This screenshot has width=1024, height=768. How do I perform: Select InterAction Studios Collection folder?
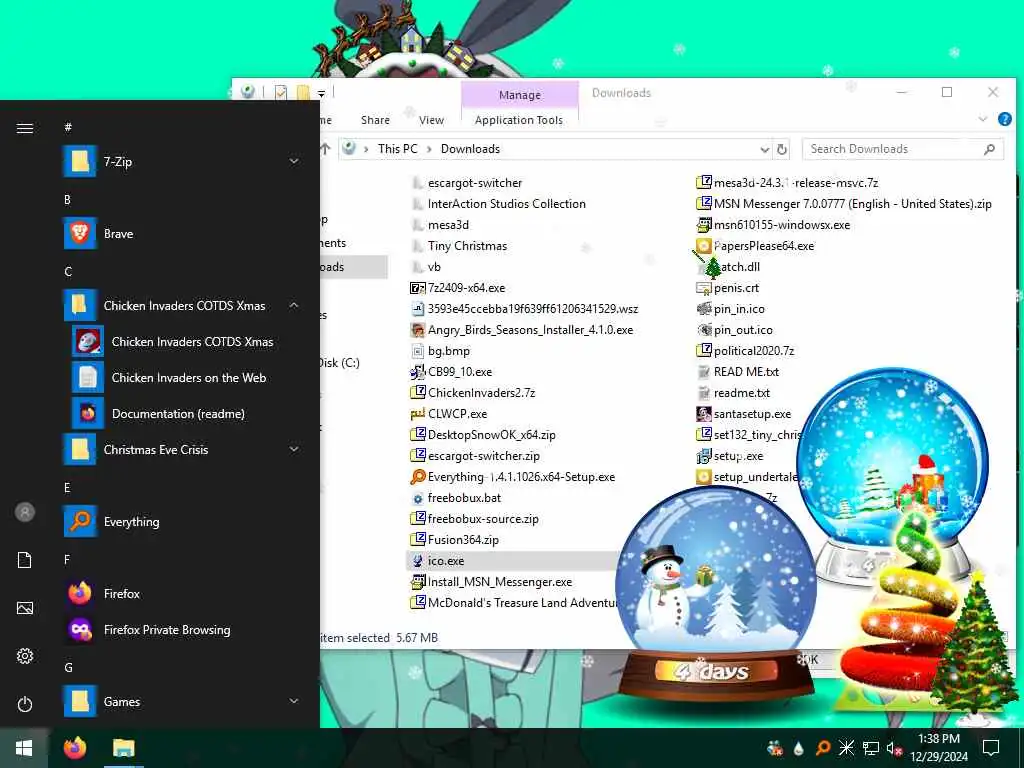pyautogui.click(x=498, y=204)
